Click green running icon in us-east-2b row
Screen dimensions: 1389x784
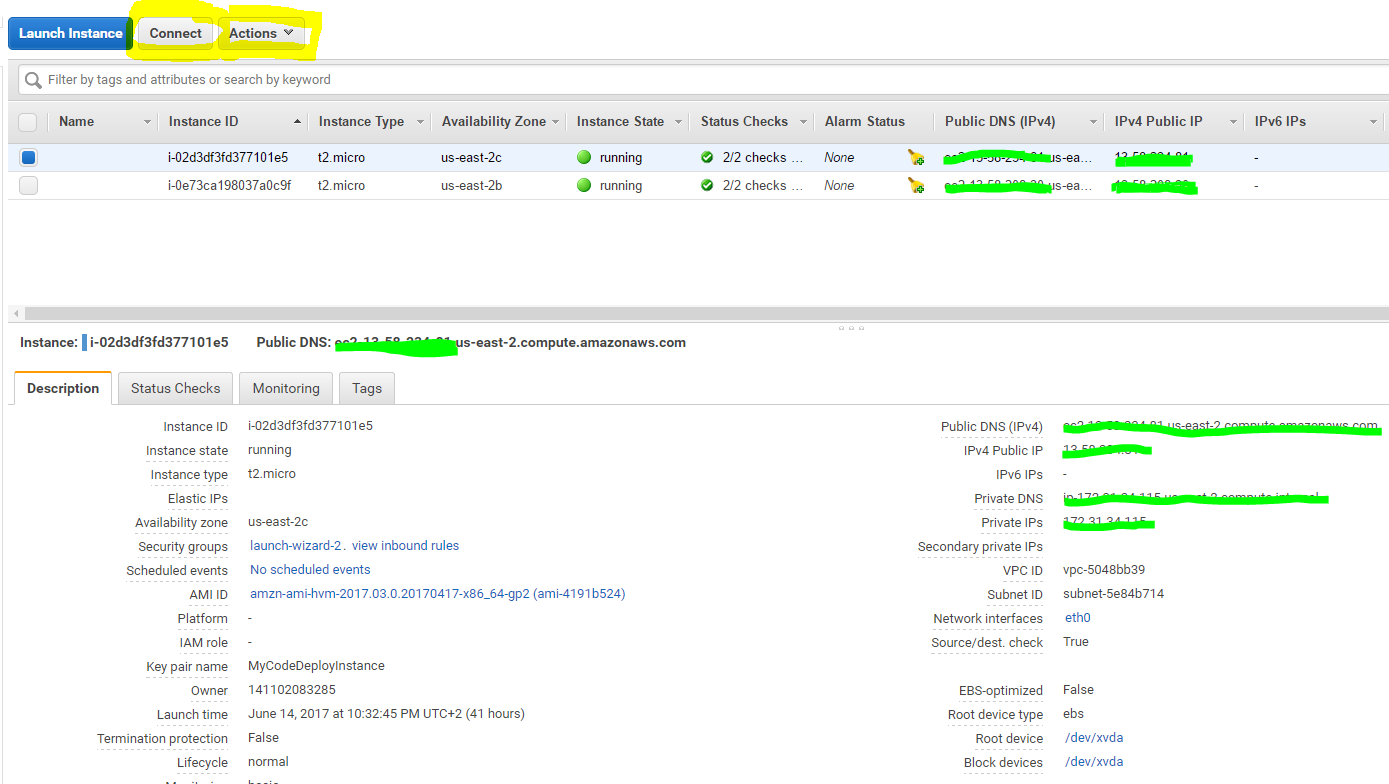(584, 185)
